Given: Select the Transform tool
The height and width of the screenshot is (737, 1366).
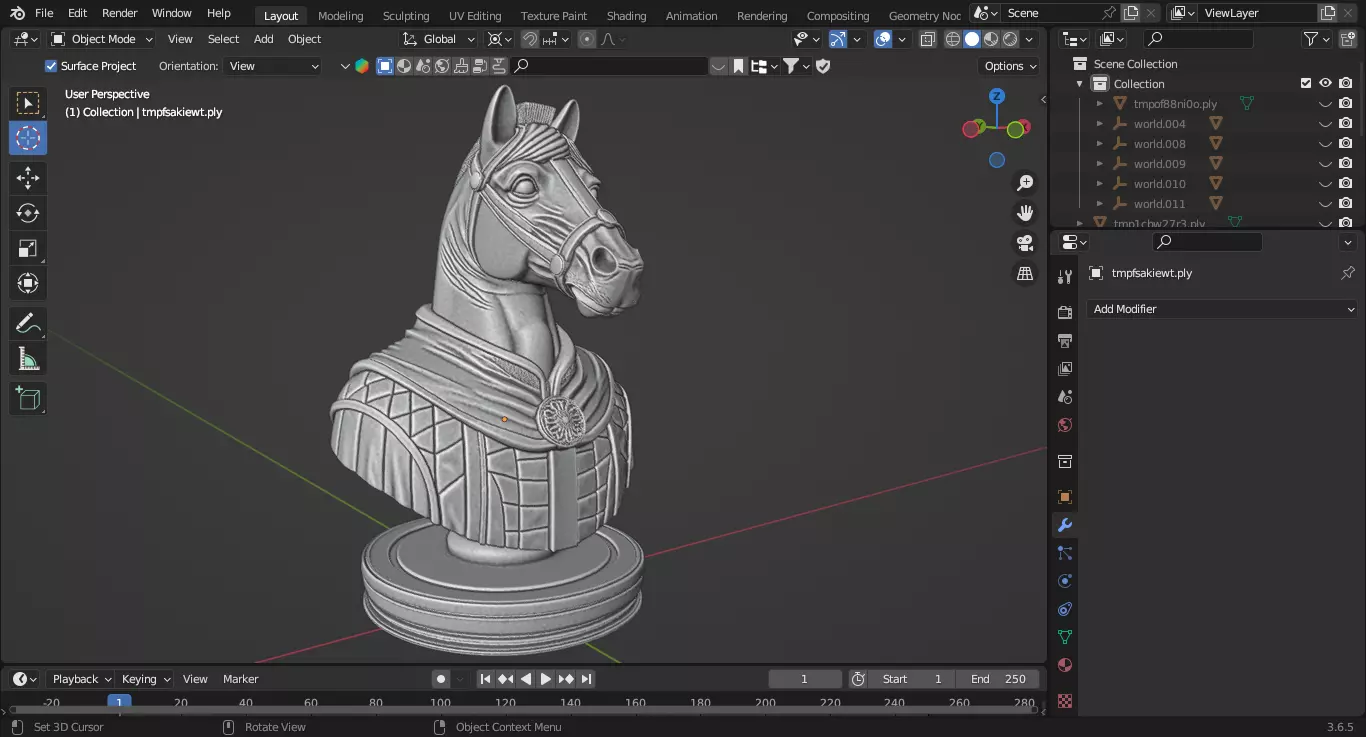Looking at the screenshot, I should tap(28, 283).
